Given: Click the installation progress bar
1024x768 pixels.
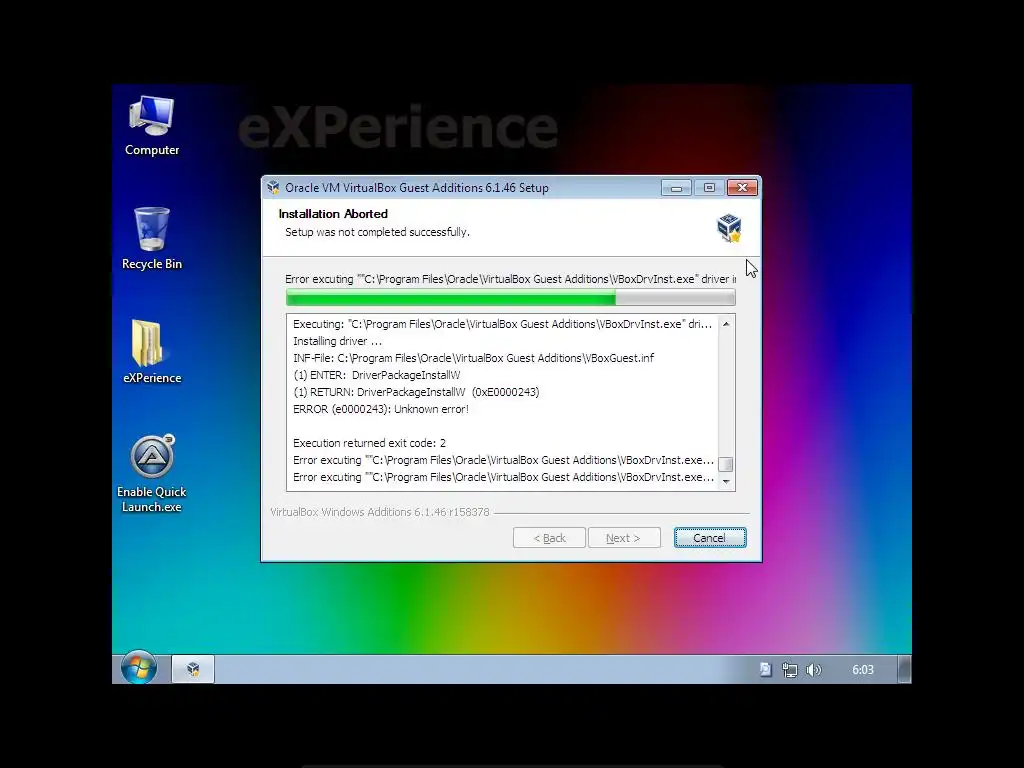Looking at the screenshot, I should tap(511, 298).
